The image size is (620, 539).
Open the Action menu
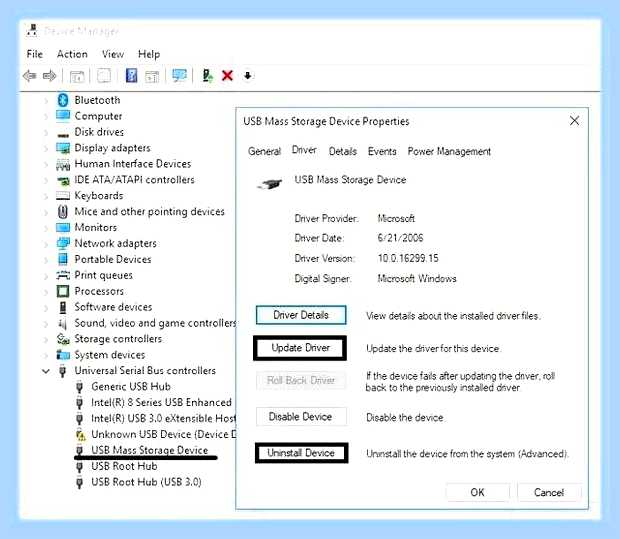72,54
